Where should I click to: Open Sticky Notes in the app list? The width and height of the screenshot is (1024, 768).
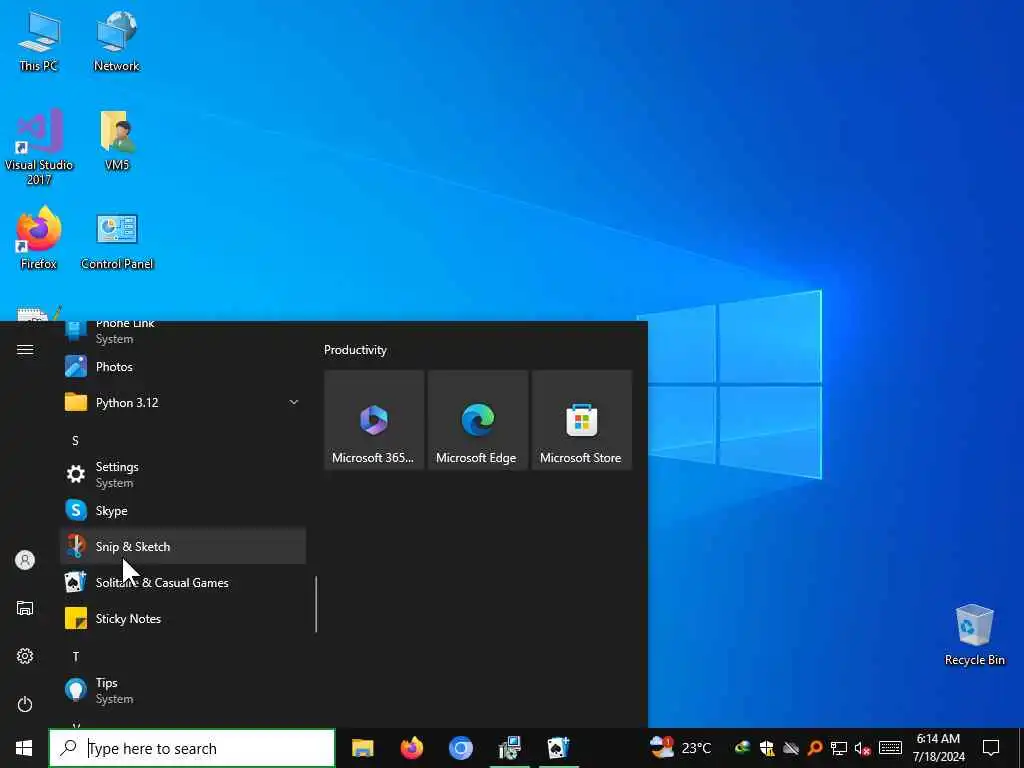coord(183,618)
